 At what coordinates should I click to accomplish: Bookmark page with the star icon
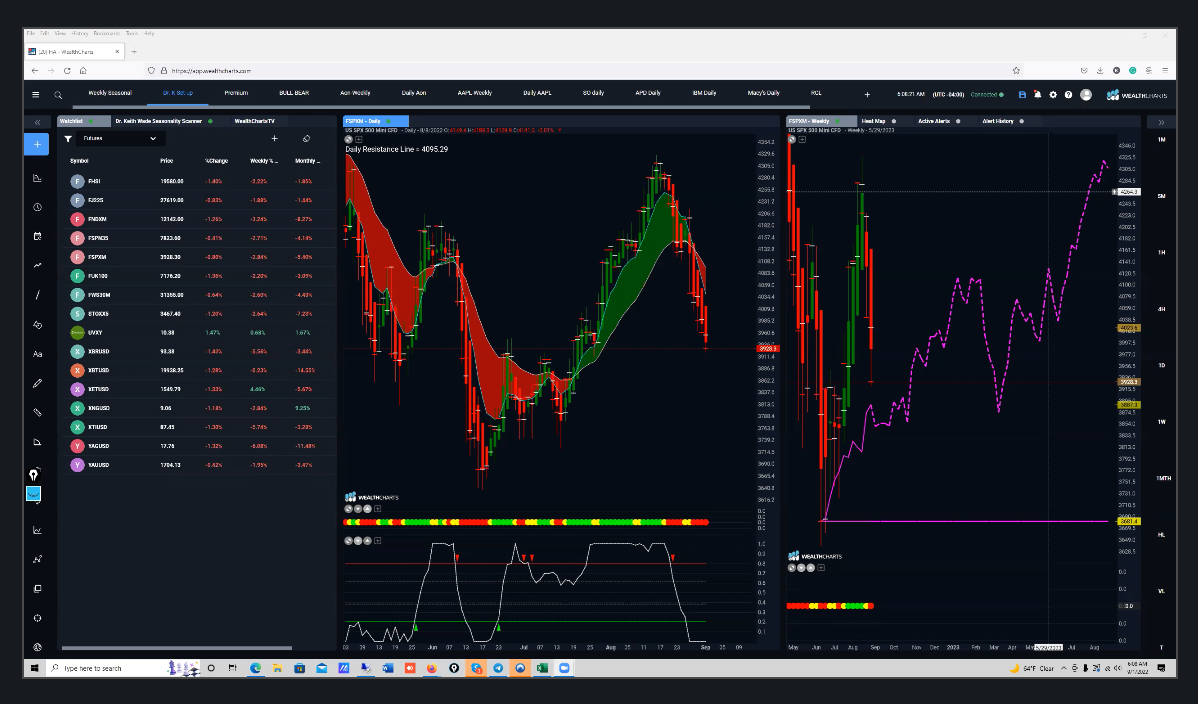[1016, 70]
